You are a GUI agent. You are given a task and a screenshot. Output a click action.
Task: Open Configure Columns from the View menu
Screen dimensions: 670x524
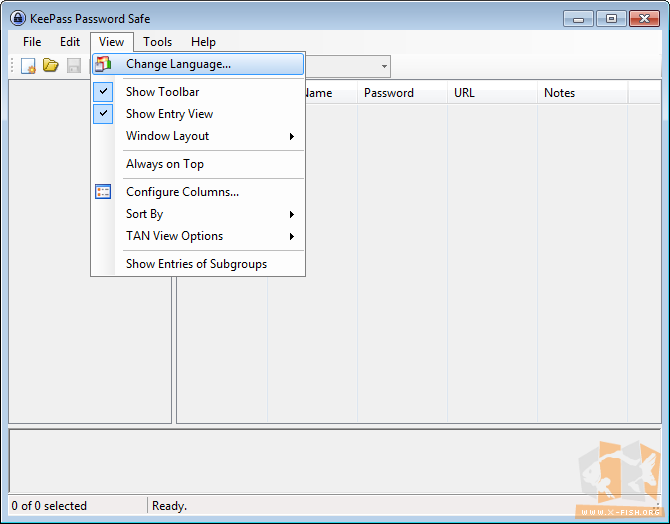pyautogui.click(x=182, y=192)
